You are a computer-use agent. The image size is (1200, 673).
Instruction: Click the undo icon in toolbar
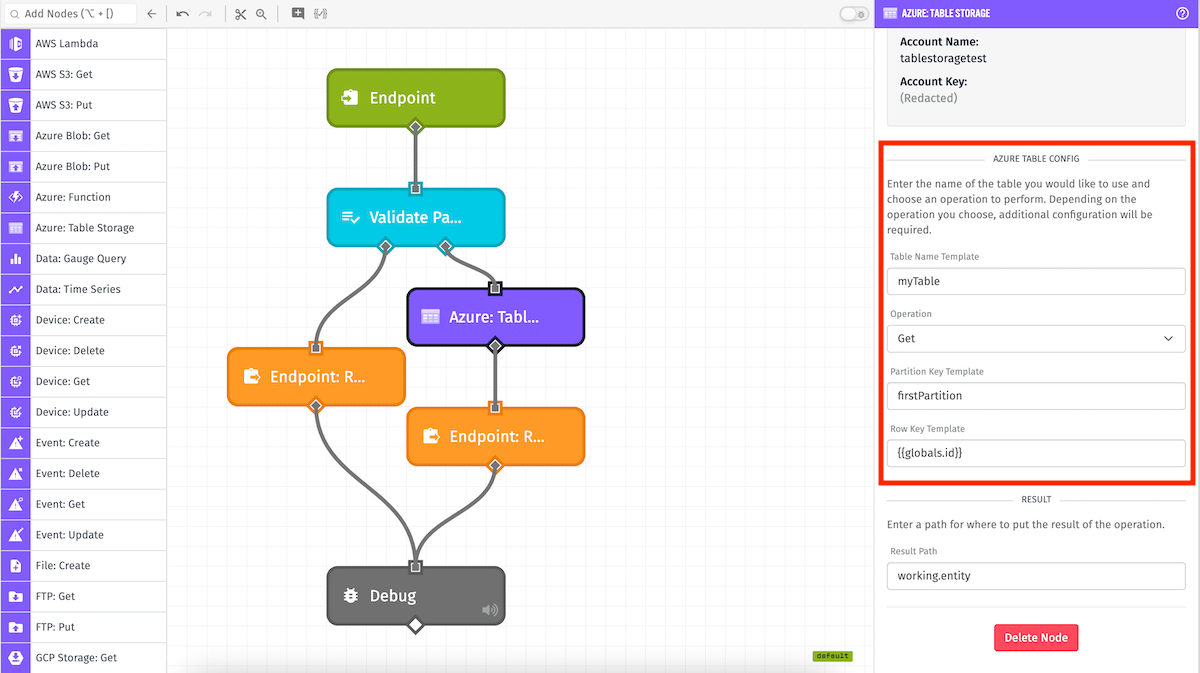(x=182, y=14)
